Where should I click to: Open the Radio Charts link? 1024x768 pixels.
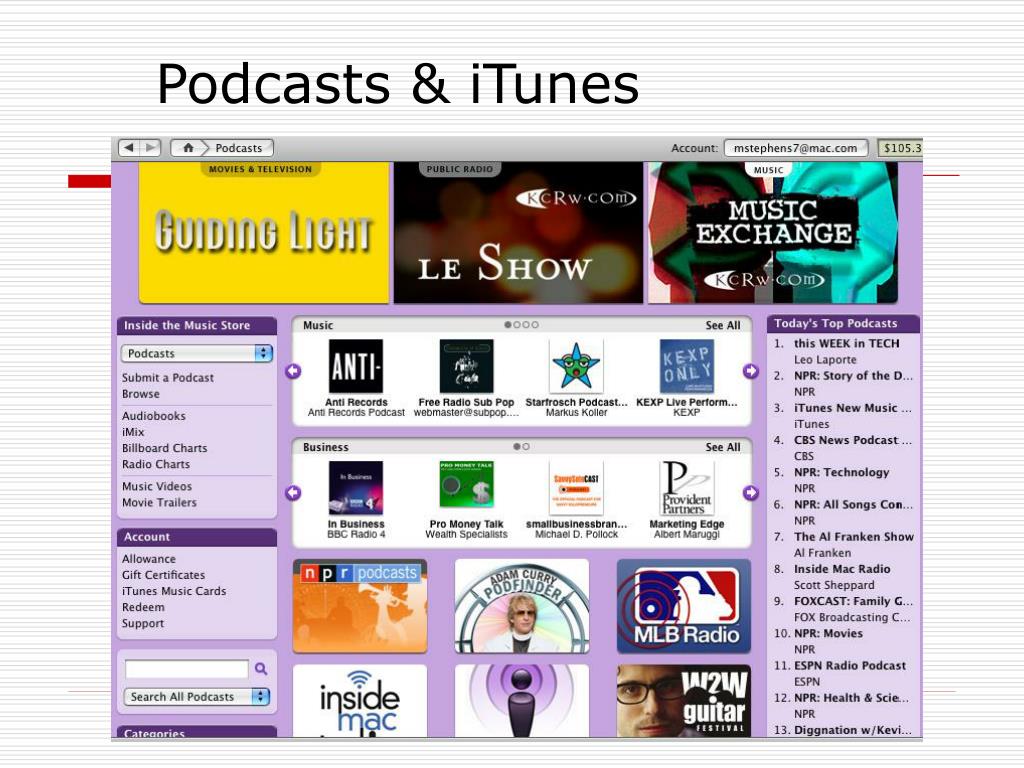156,464
